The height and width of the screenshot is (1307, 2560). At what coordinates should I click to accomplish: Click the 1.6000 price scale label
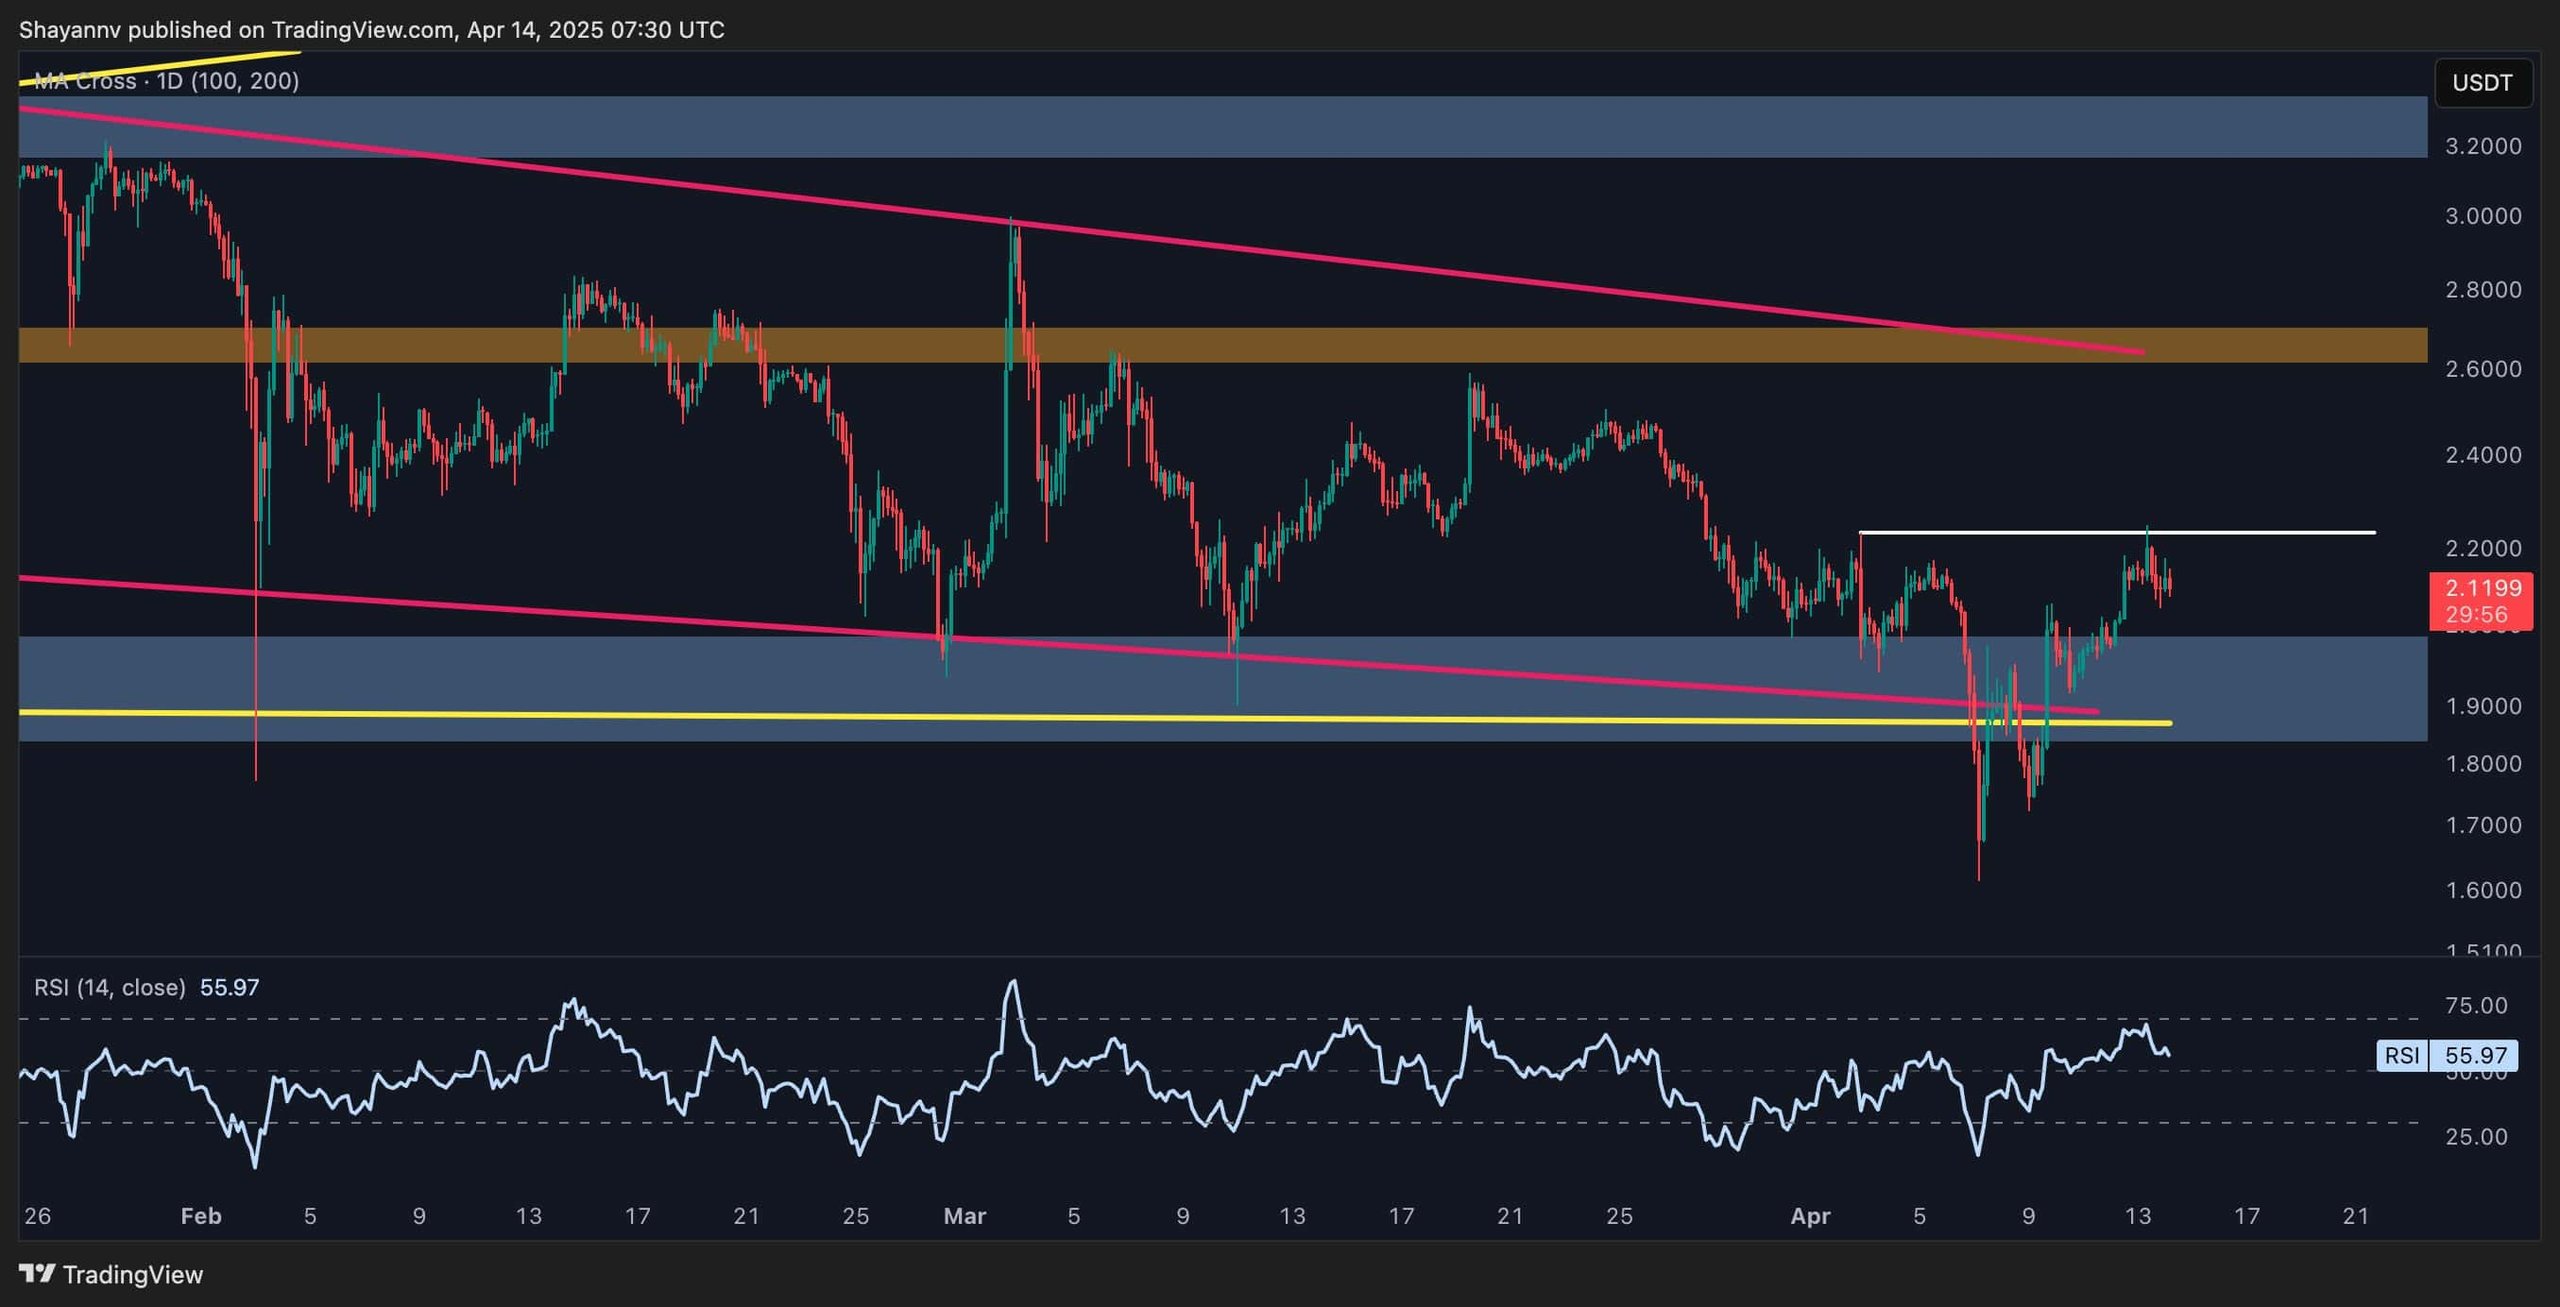click(2482, 890)
